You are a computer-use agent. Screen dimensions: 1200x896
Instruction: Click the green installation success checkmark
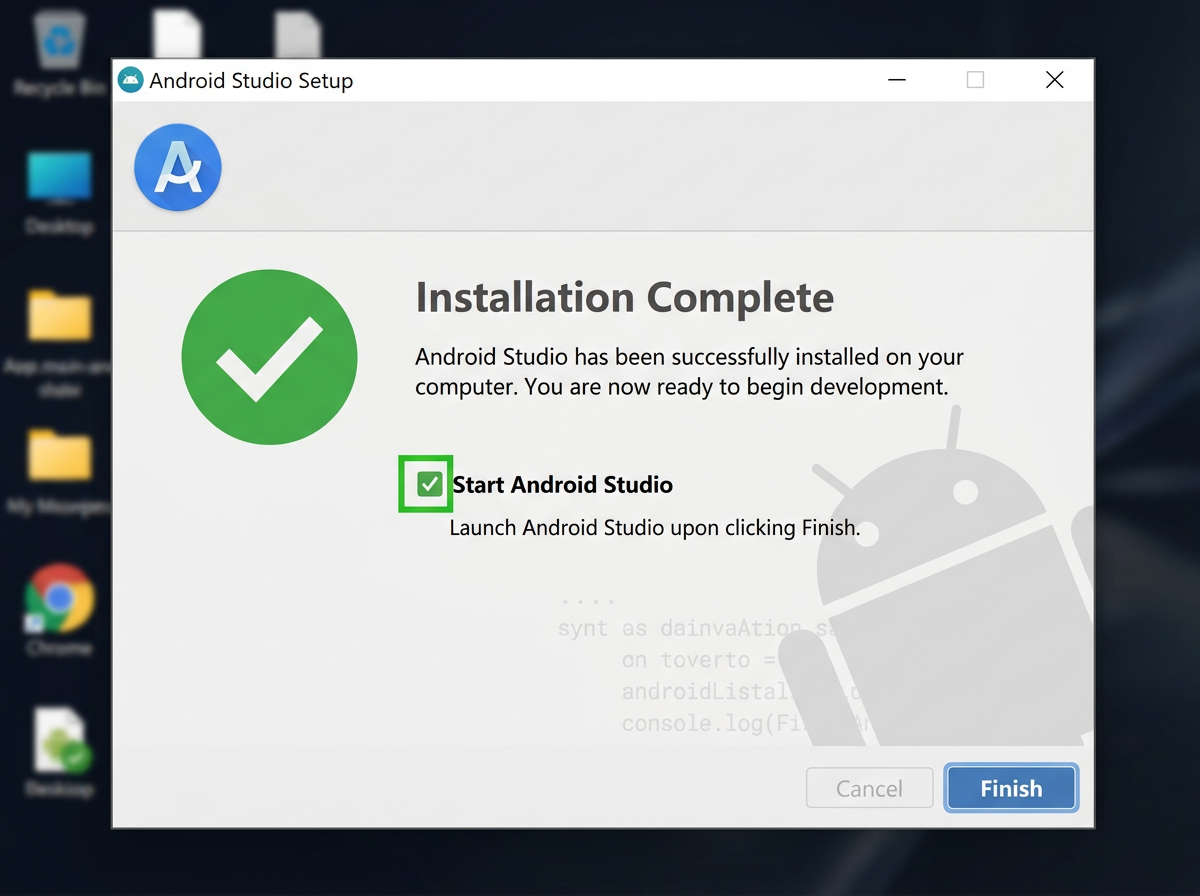269,357
